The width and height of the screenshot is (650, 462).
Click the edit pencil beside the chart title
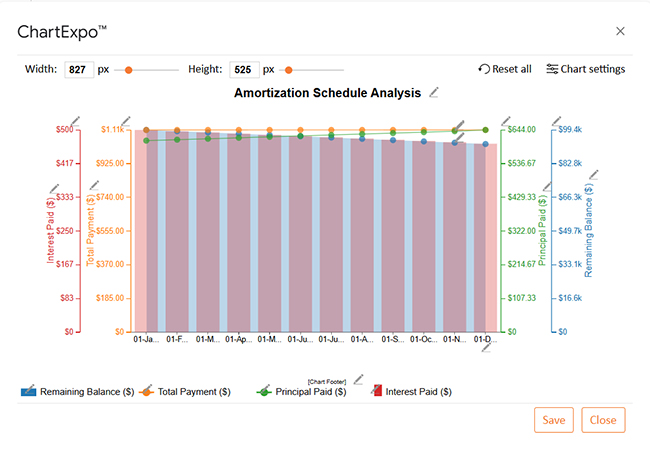[x=434, y=93]
